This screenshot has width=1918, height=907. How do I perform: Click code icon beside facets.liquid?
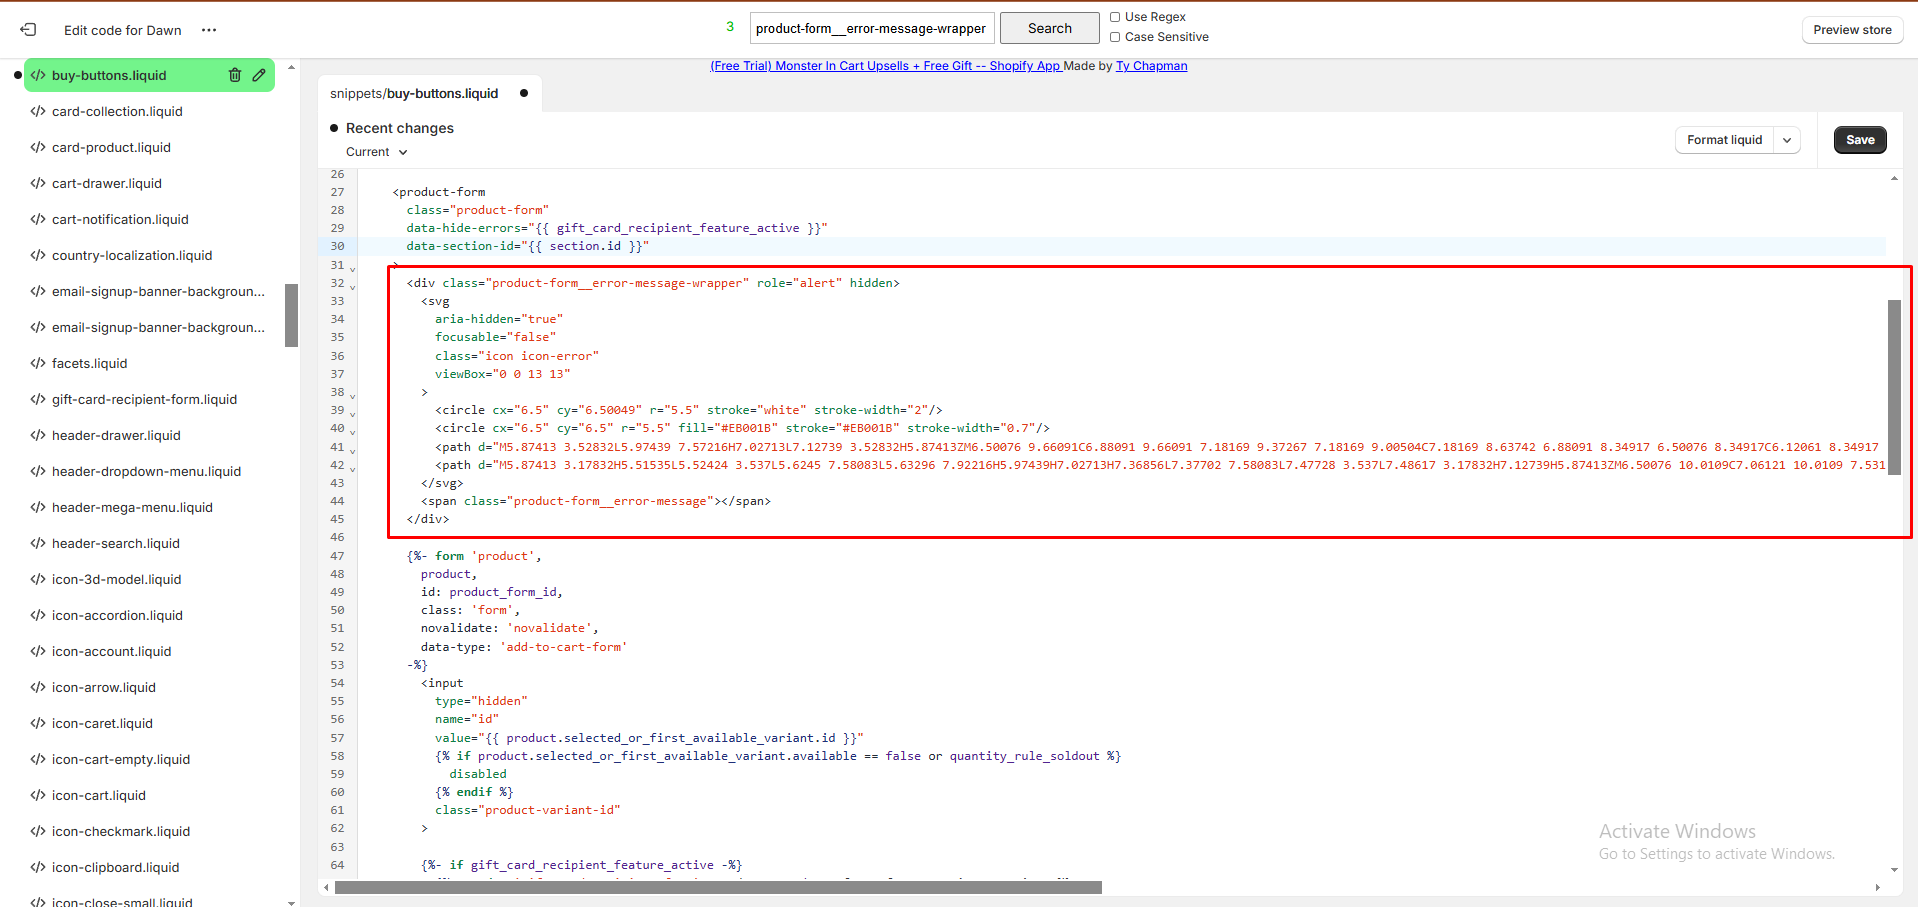pos(38,363)
